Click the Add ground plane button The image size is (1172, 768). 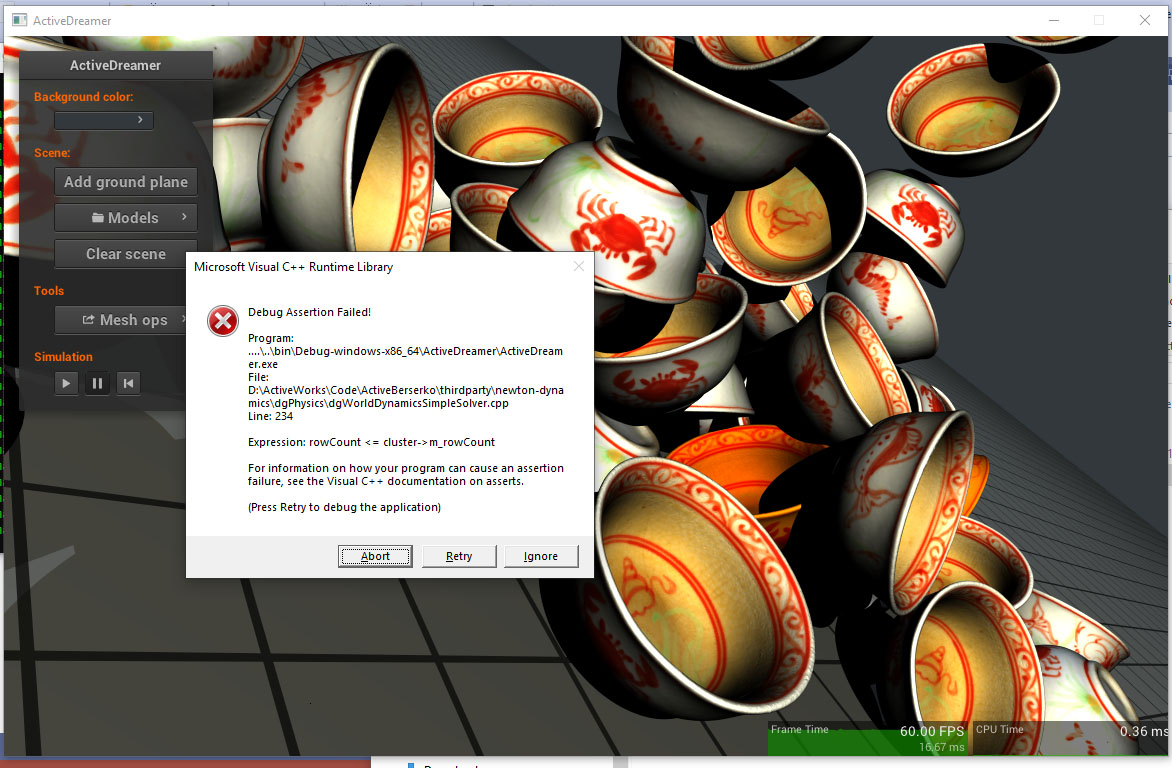tap(125, 182)
